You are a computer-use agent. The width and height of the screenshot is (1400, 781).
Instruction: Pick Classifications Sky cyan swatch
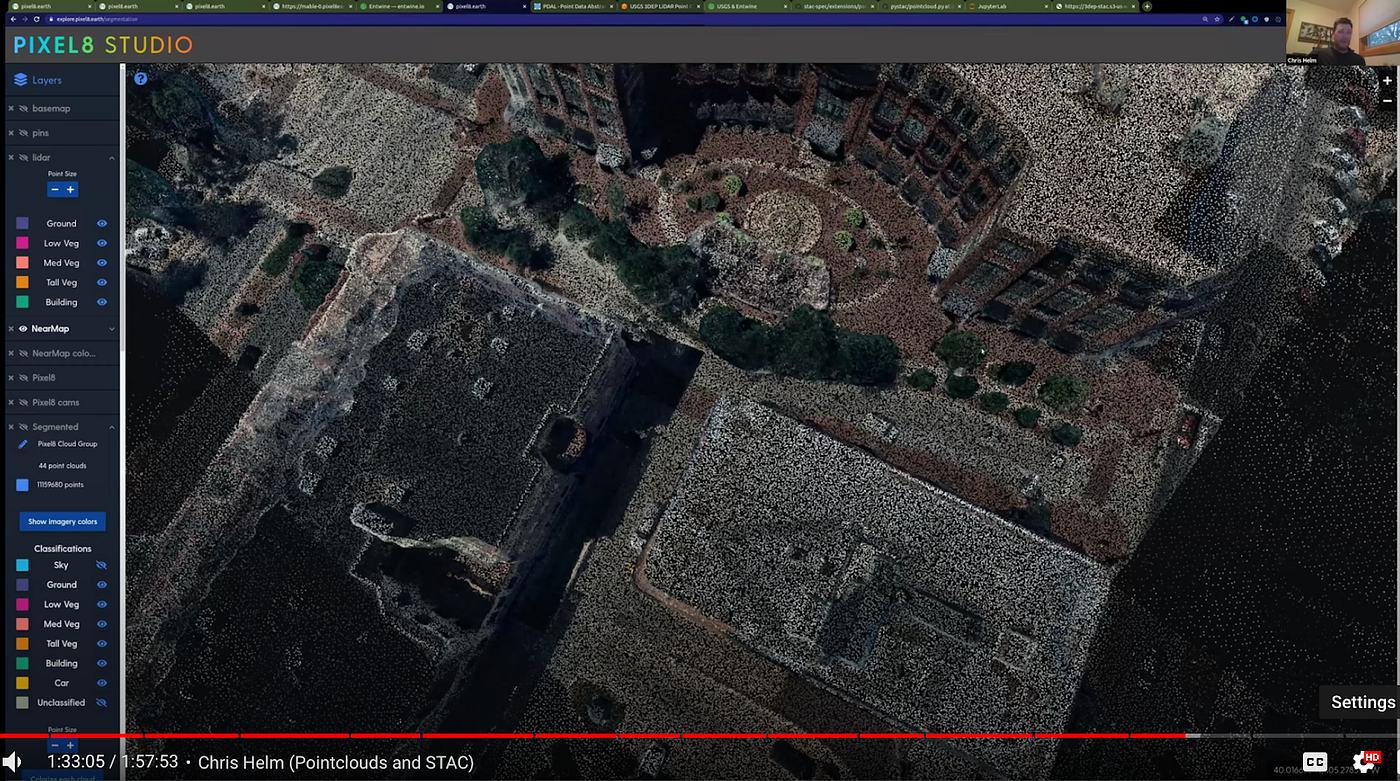point(22,566)
